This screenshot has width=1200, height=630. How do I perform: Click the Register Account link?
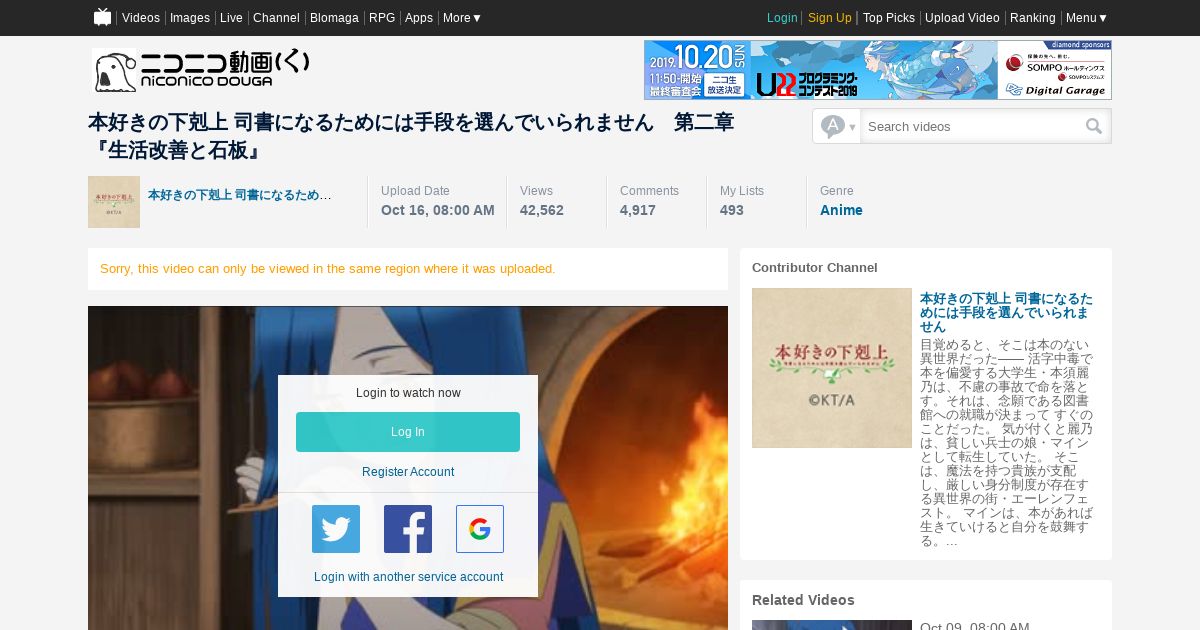[408, 472]
